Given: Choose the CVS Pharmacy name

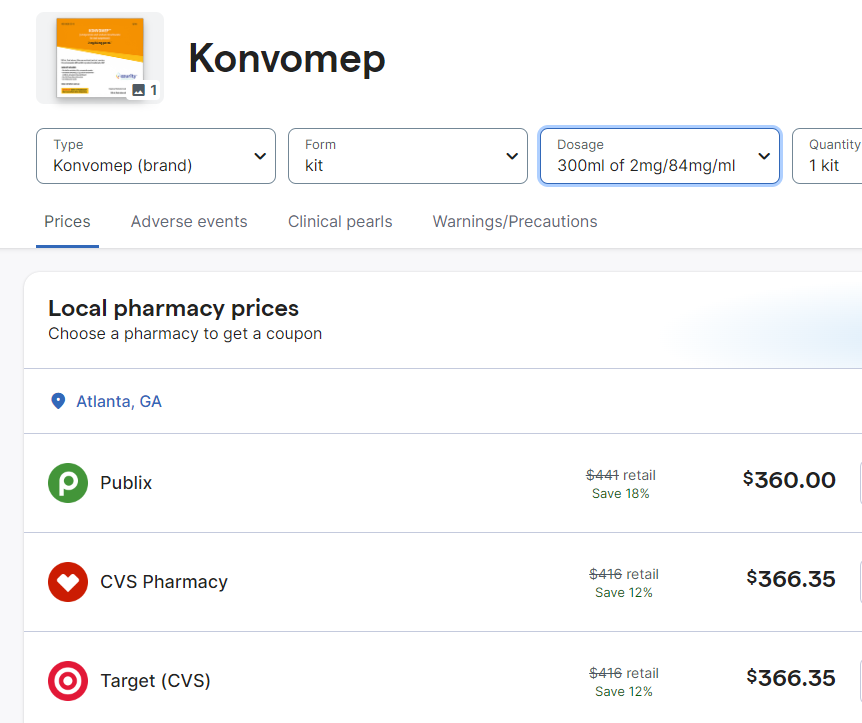Looking at the screenshot, I should click(164, 582).
